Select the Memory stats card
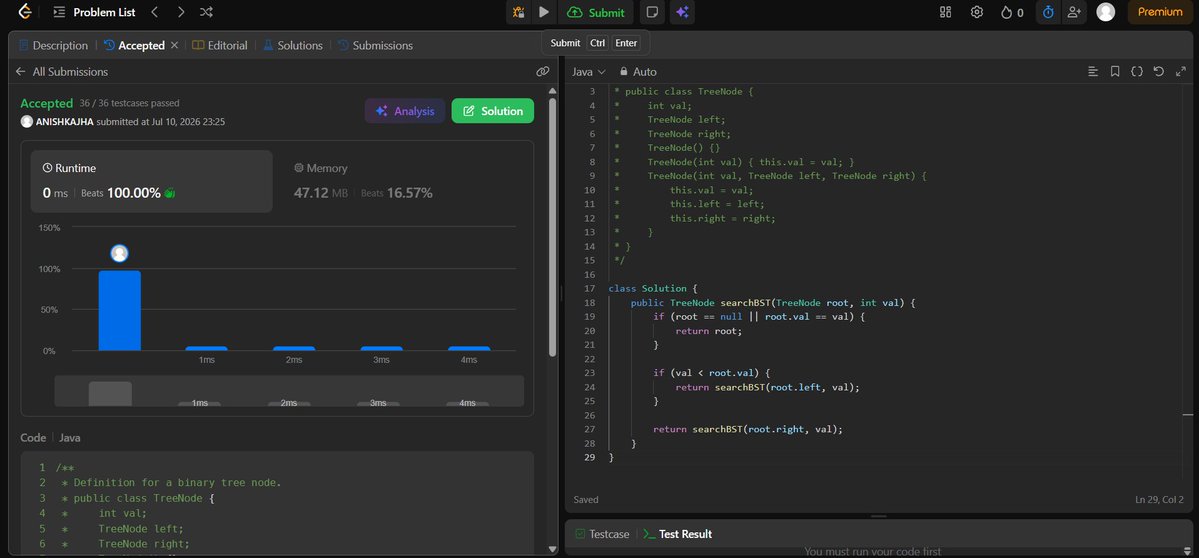1199x558 pixels. 401,181
